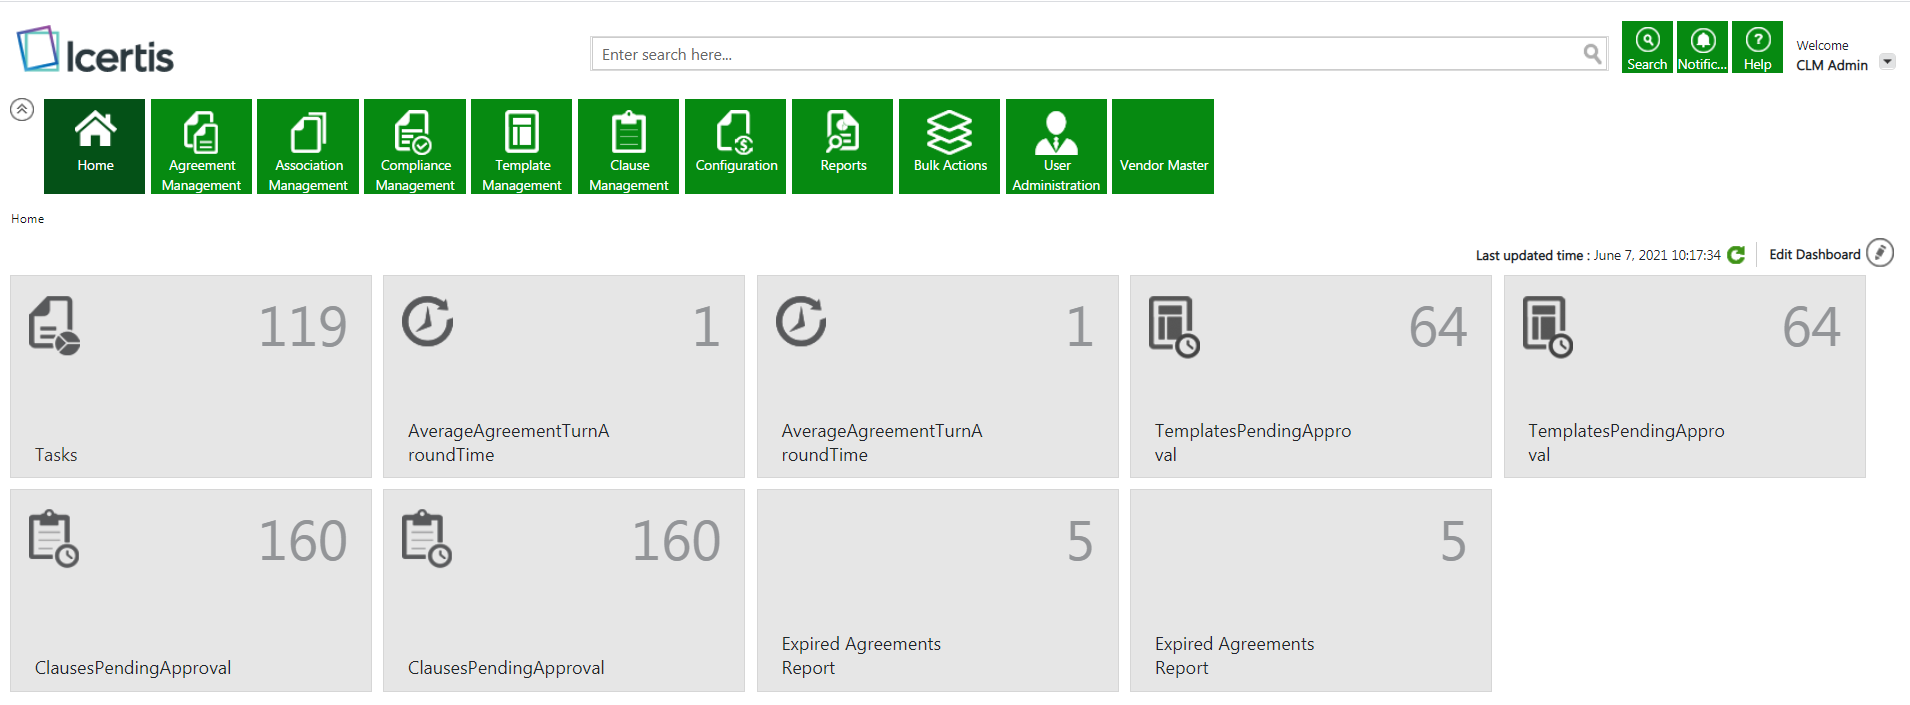
Task: Open the Reports tile
Action: tap(842, 146)
